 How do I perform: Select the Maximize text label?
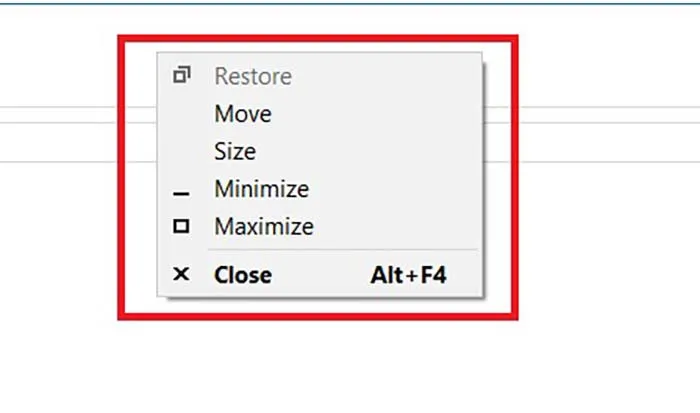click(x=264, y=227)
